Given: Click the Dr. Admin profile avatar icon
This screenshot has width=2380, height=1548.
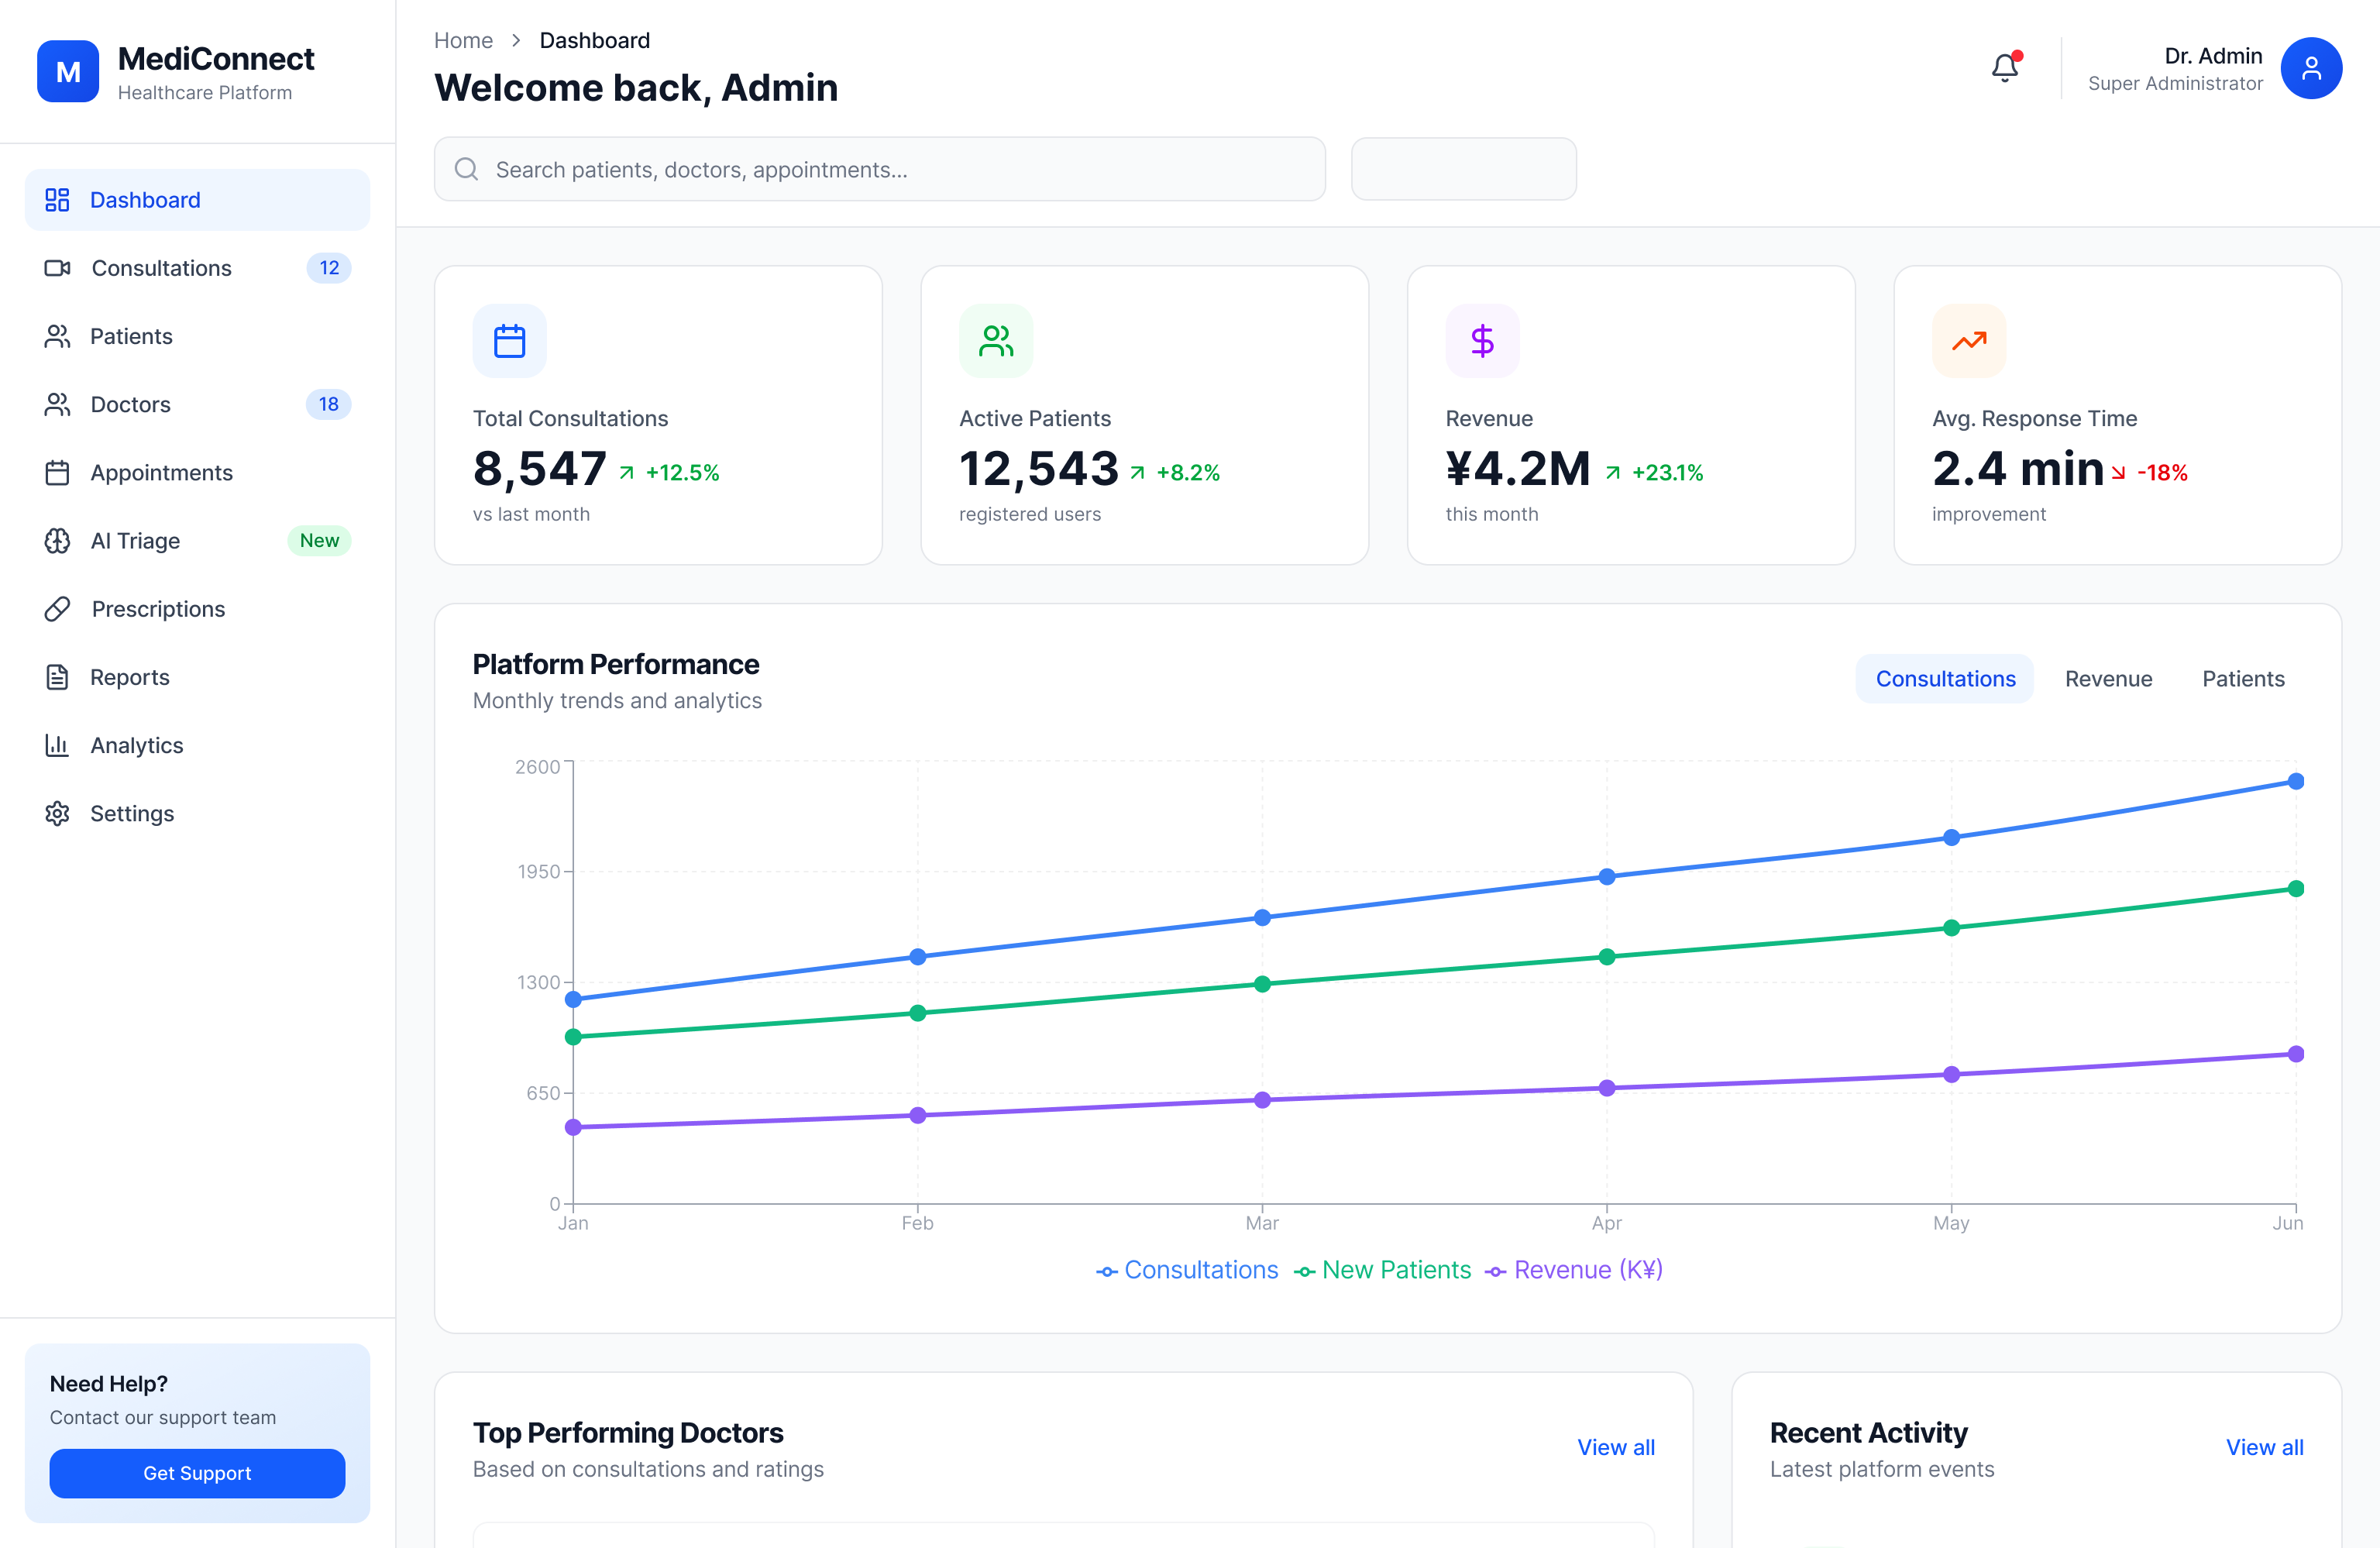Looking at the screenshot, I should pyautogui.click(x=2311, y=67).
